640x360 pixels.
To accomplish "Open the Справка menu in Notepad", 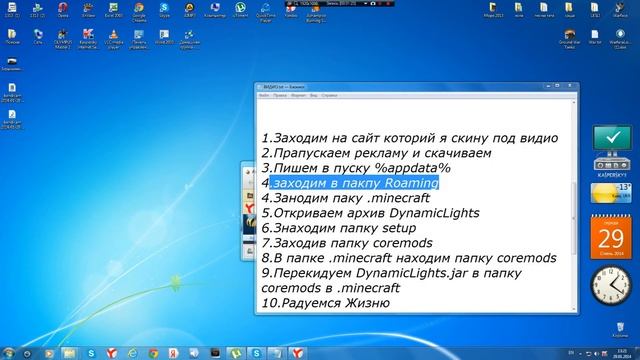I will (329, 96).
